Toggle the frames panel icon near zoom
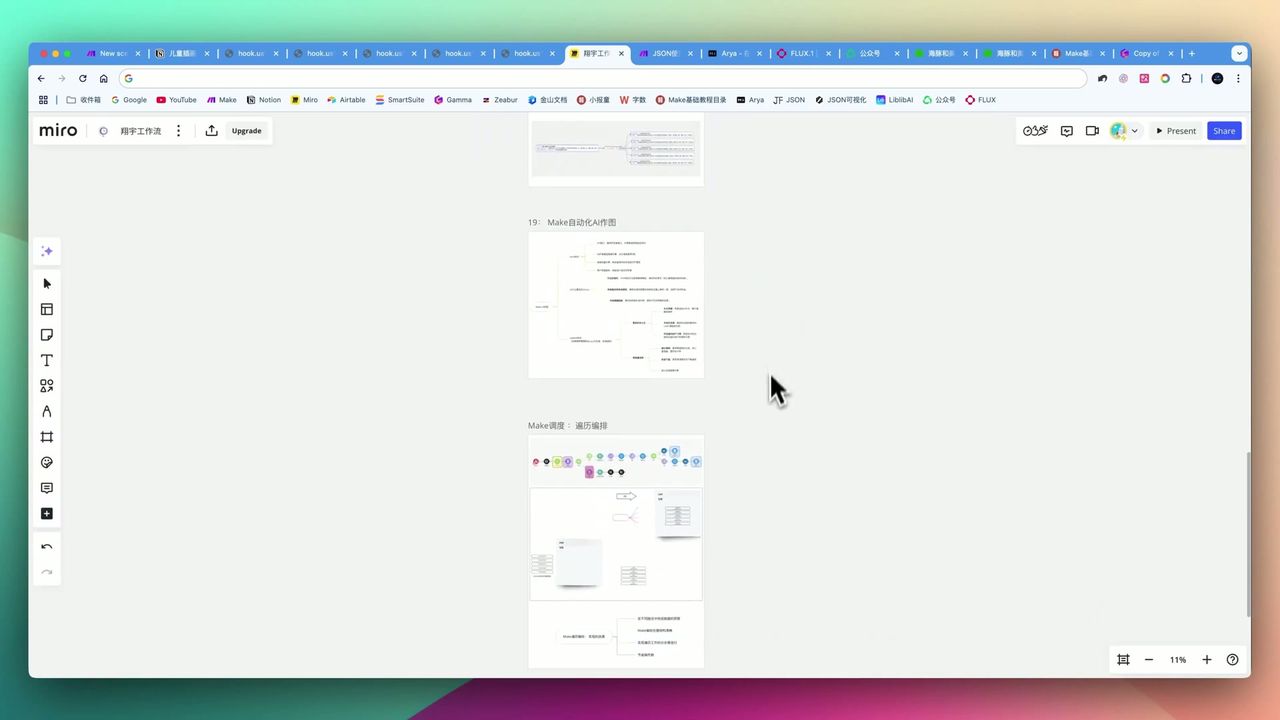This screenshot has width=1280, height=720. tap(1123, 660)
